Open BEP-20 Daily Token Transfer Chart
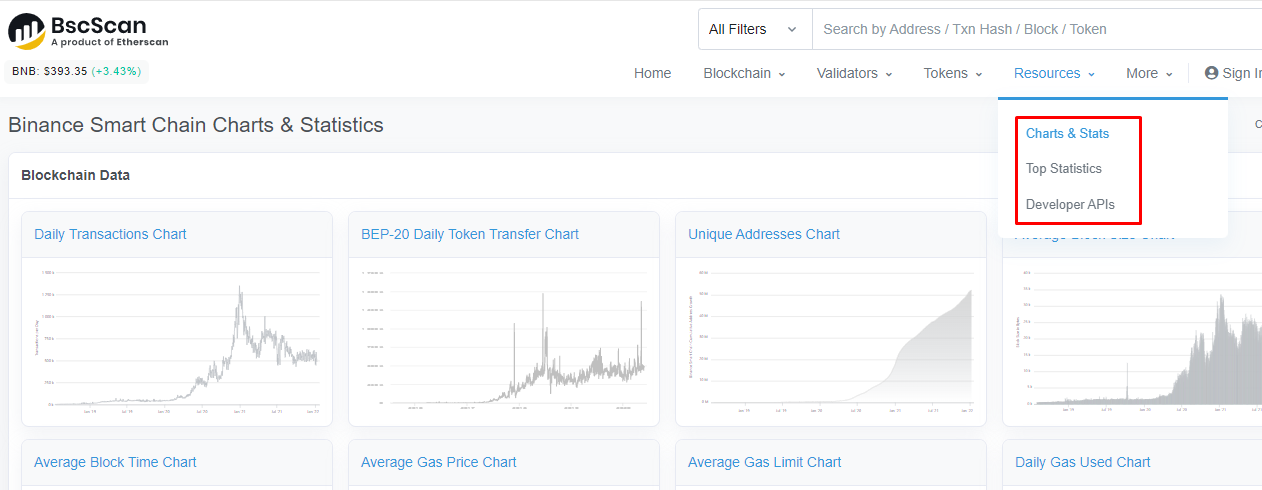Image resolution: width=1262 pixels, height=490 pixels. (x=470, y=234)
